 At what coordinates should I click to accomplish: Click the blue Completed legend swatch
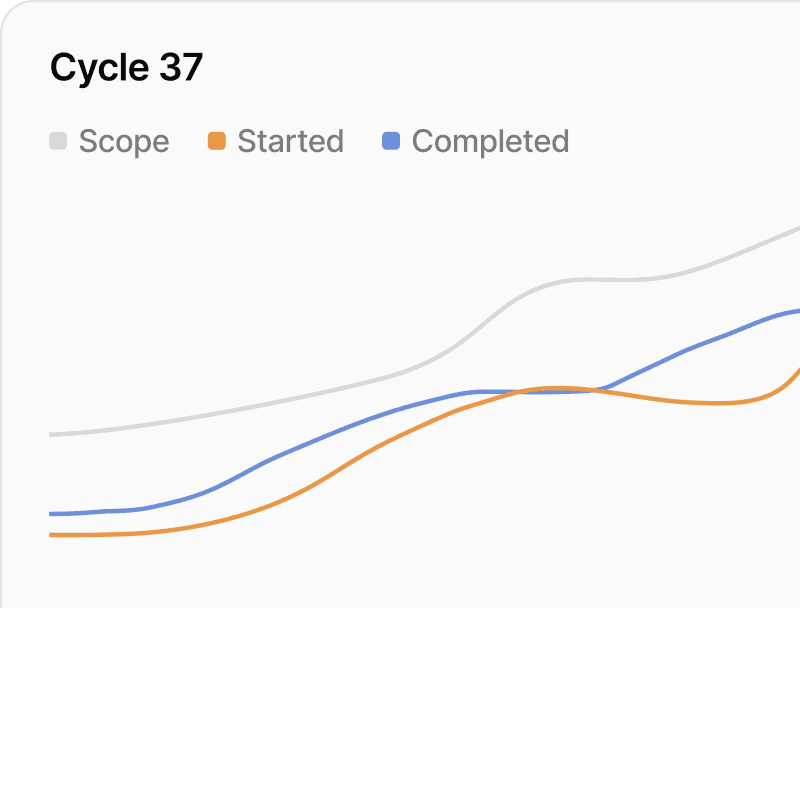(x=391, y=142)
